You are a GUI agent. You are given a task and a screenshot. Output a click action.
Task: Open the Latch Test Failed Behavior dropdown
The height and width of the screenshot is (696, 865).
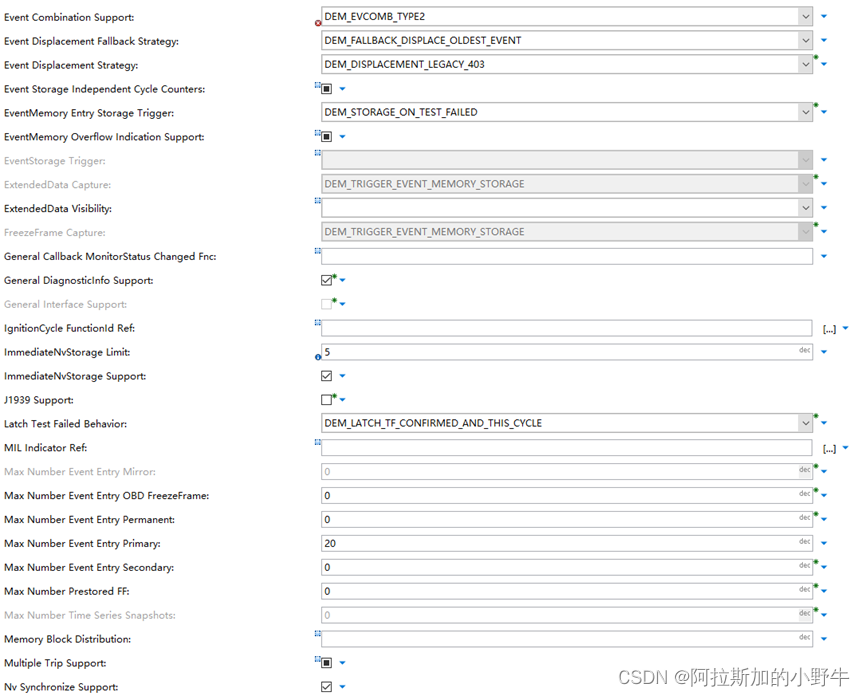pos(805,423)
